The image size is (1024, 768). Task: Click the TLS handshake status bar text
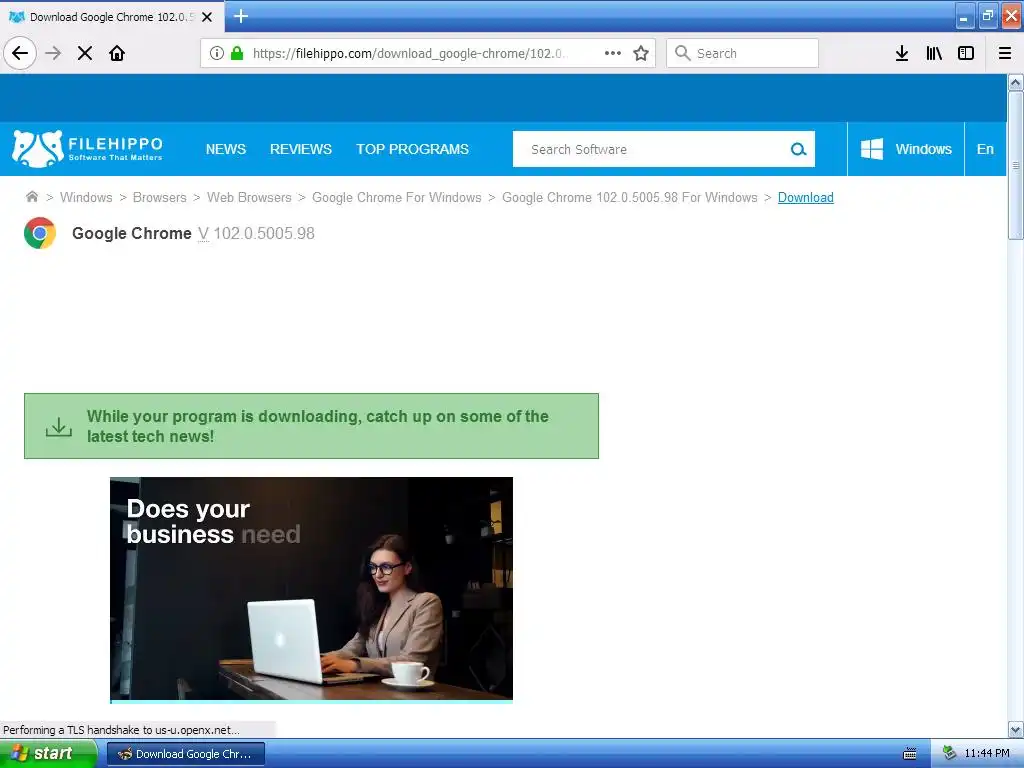(x=121, y=729)
